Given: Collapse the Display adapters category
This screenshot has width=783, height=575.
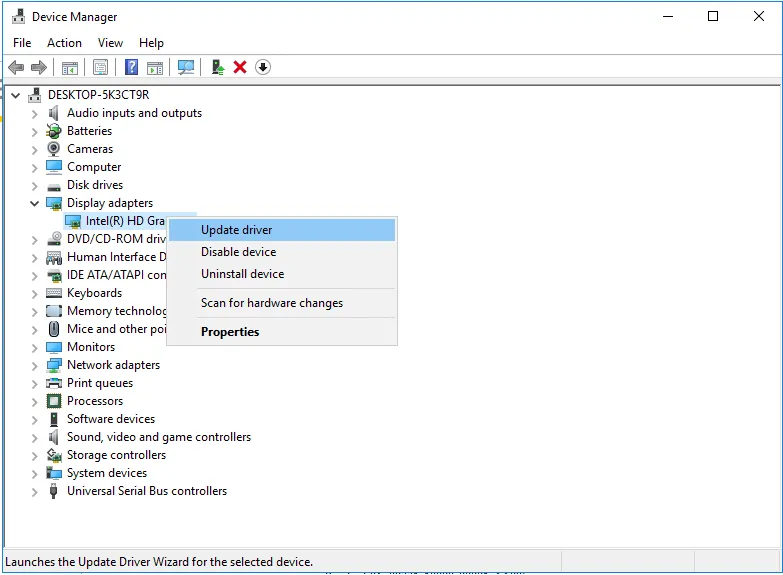Looking at the screenshot, I should point(35,203).
